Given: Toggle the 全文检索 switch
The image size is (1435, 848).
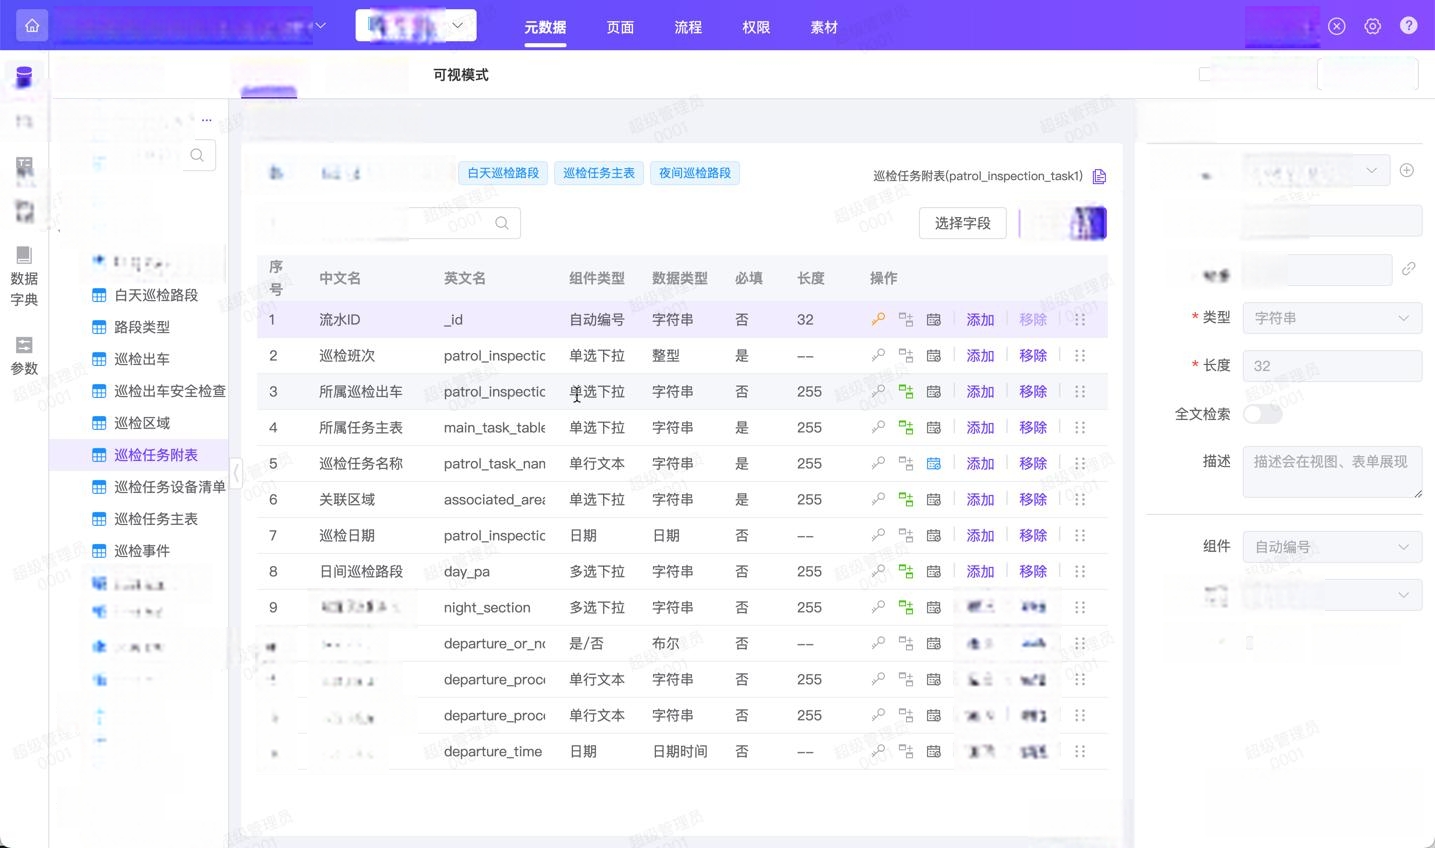Looking at the screenshot, I should click(1262, 414).
